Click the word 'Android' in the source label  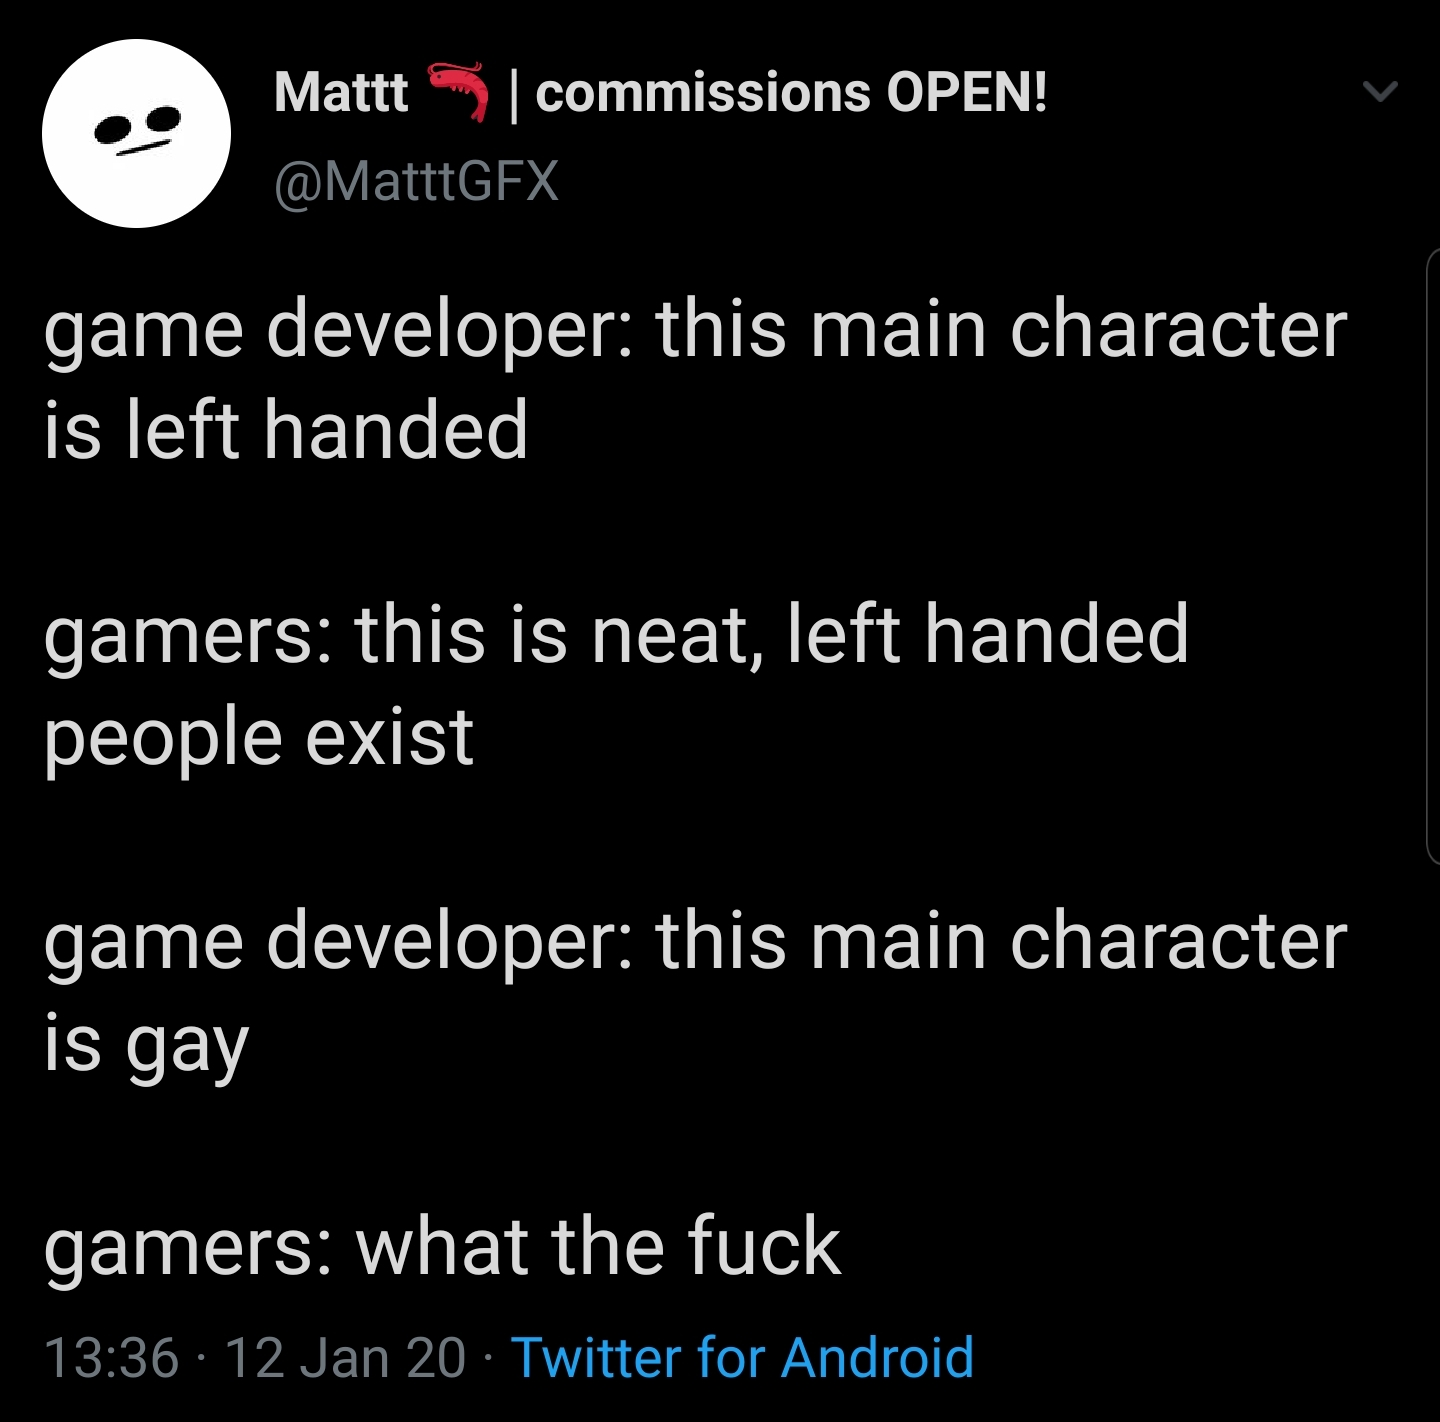[x=877, y=1358]
